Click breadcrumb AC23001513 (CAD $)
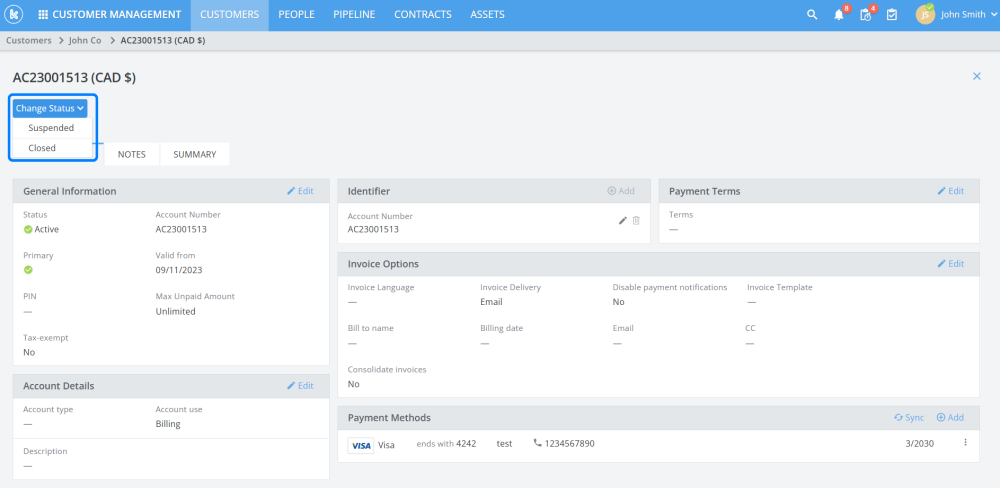Screen dimensions: 1000x488 (163, 40)
